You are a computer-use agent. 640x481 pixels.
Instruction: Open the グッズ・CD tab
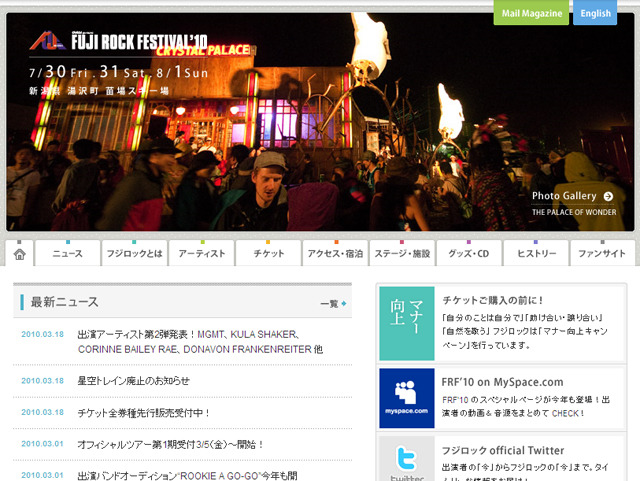coord(469,254)
